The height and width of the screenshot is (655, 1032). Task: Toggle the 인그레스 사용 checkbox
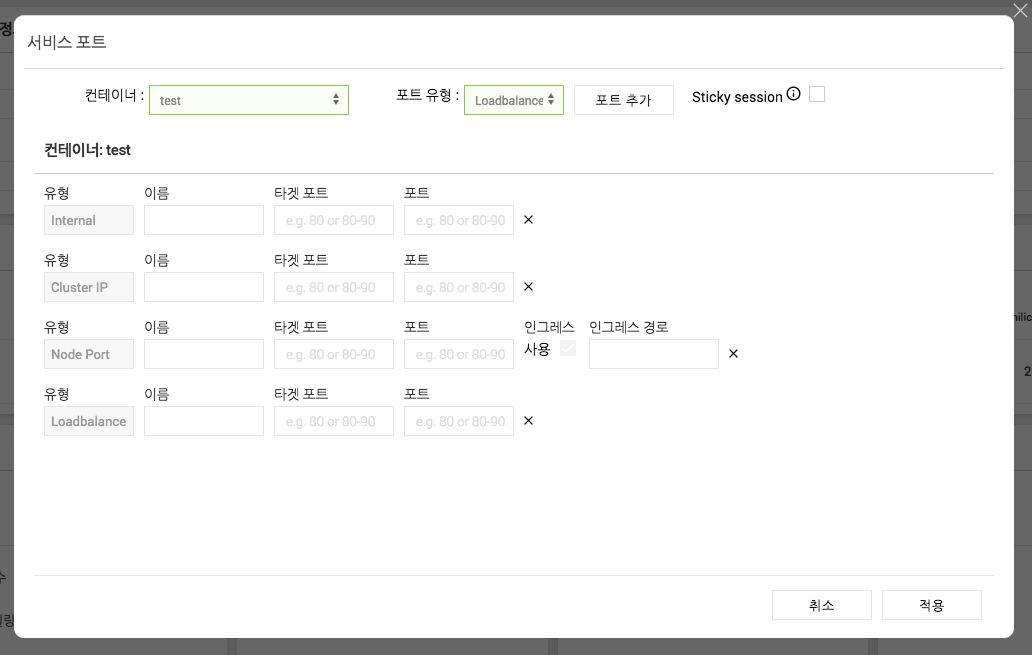tap(567, 349)
